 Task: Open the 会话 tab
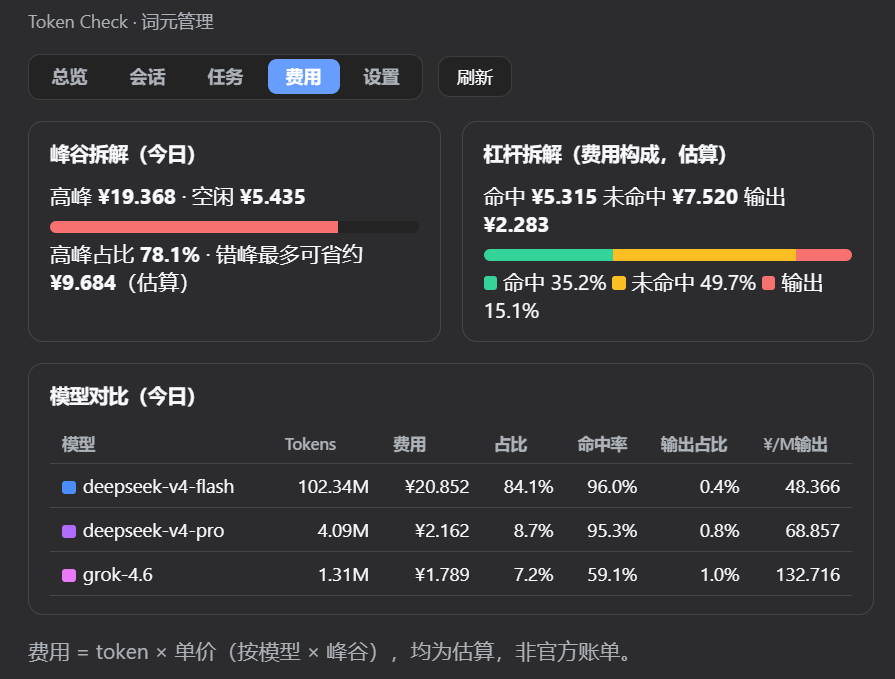147,76
